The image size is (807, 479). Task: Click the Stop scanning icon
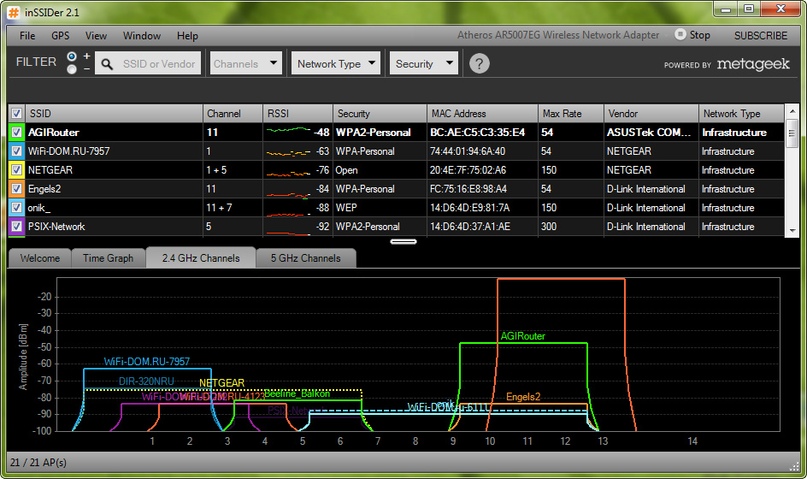coord(680,35)
